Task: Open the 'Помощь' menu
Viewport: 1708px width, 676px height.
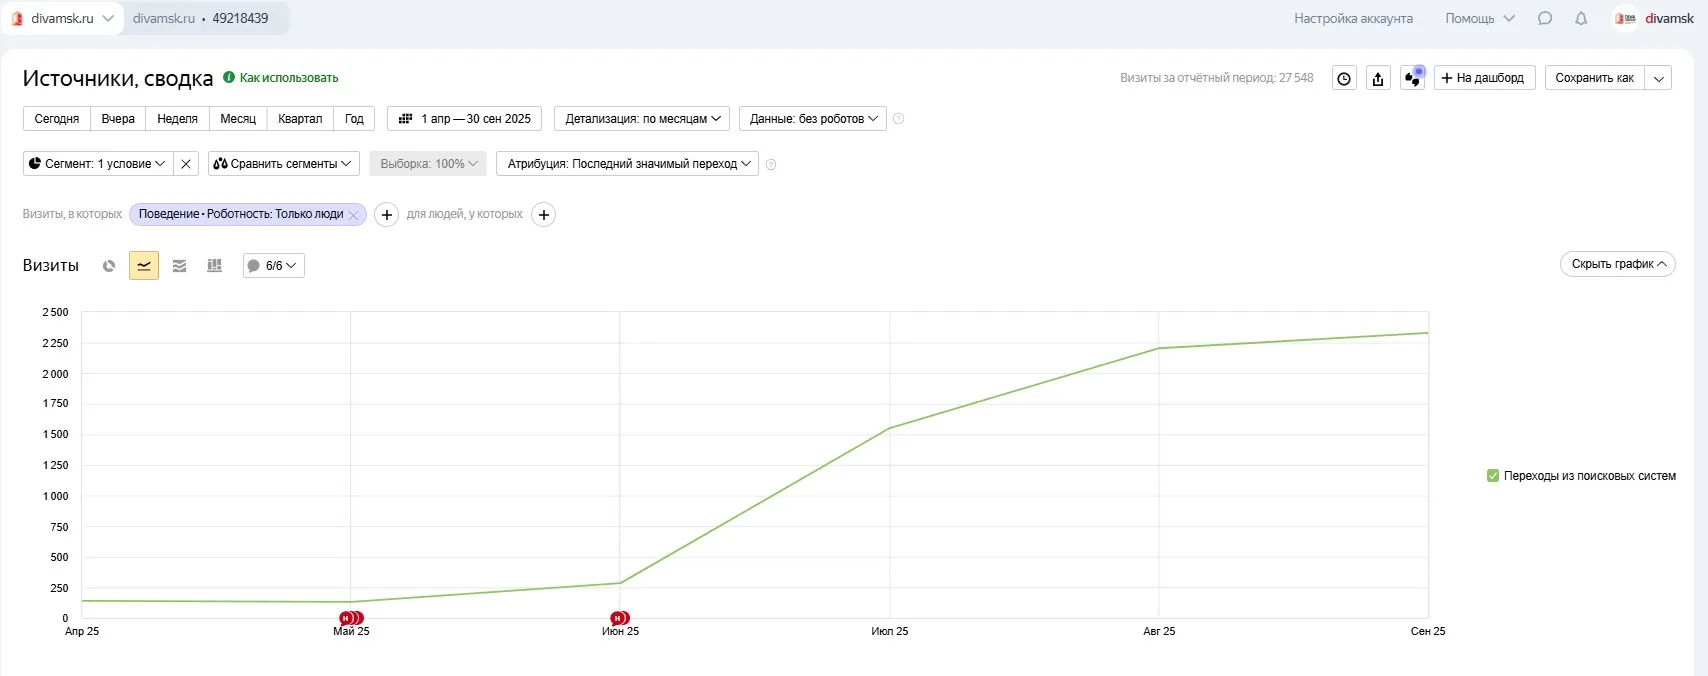Action: click(1480, 18)
